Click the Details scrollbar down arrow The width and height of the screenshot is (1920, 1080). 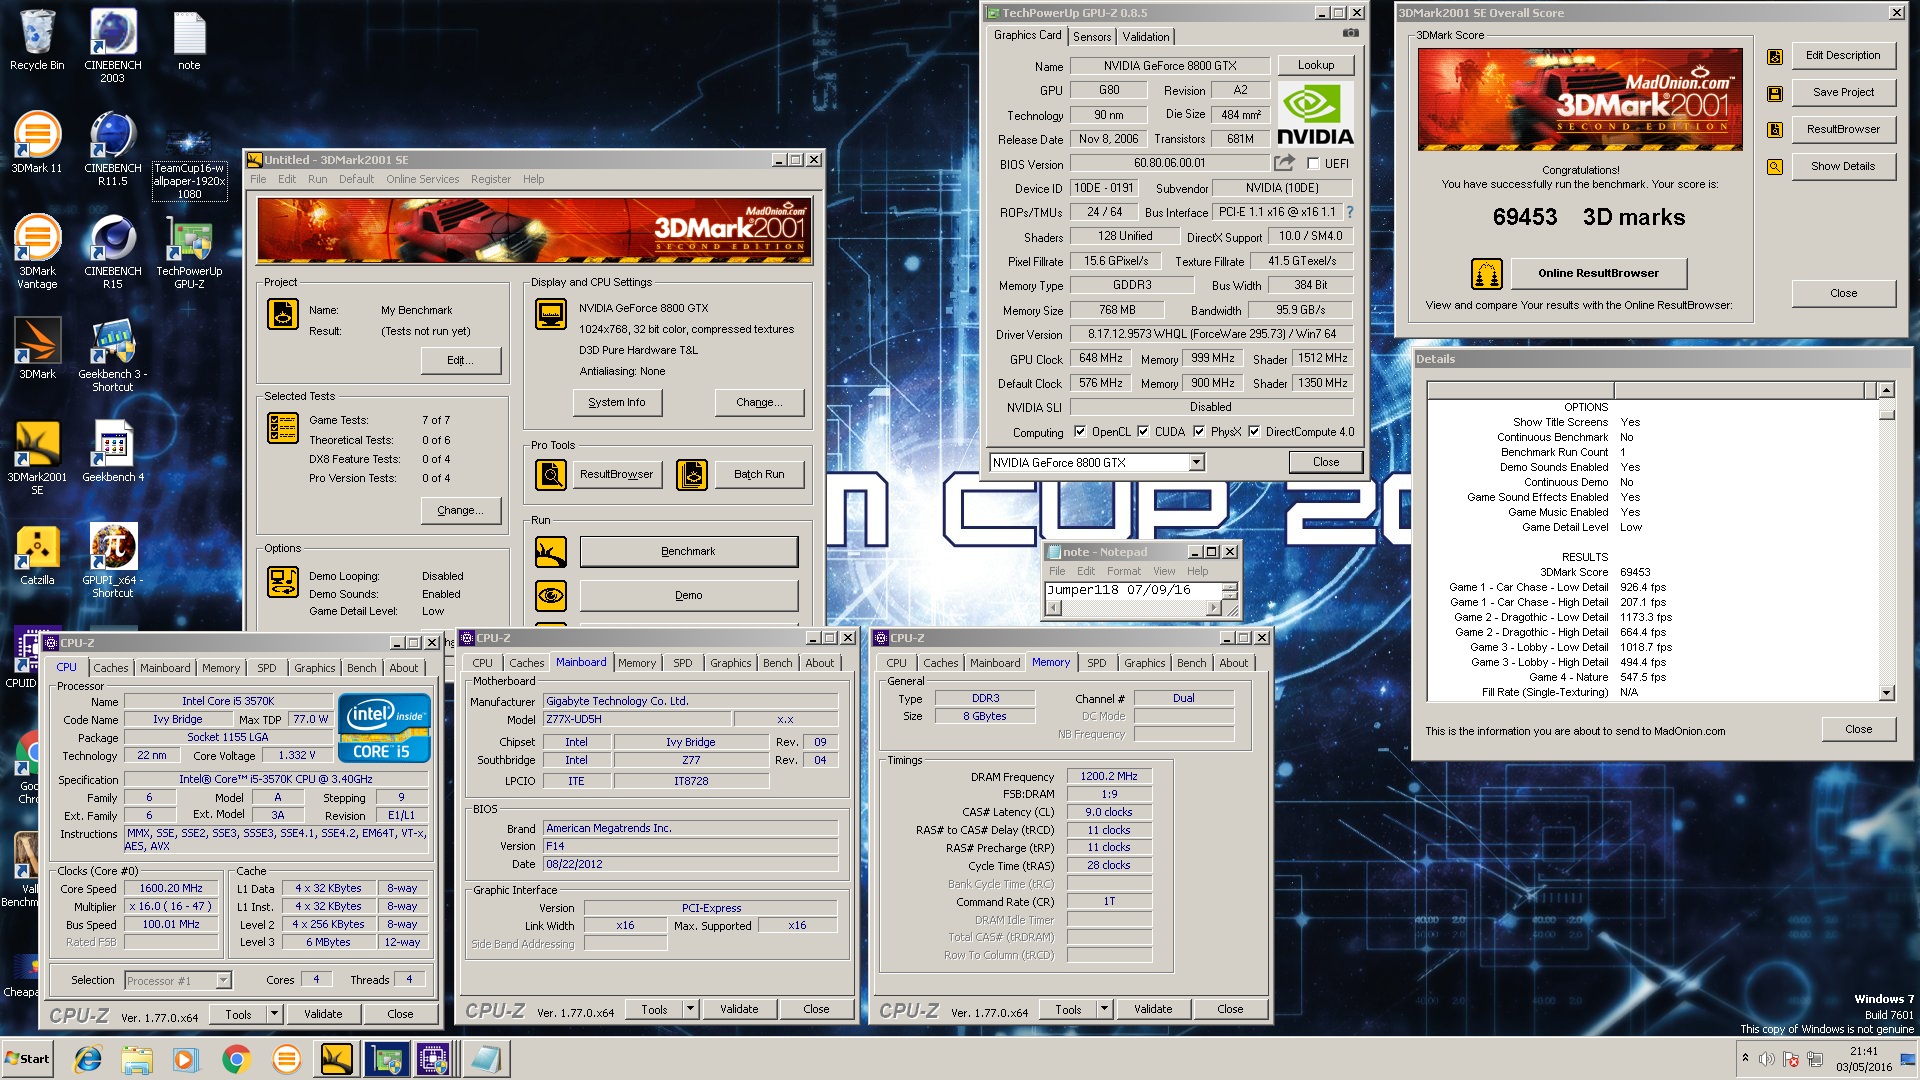click(x=1886, y=692)
